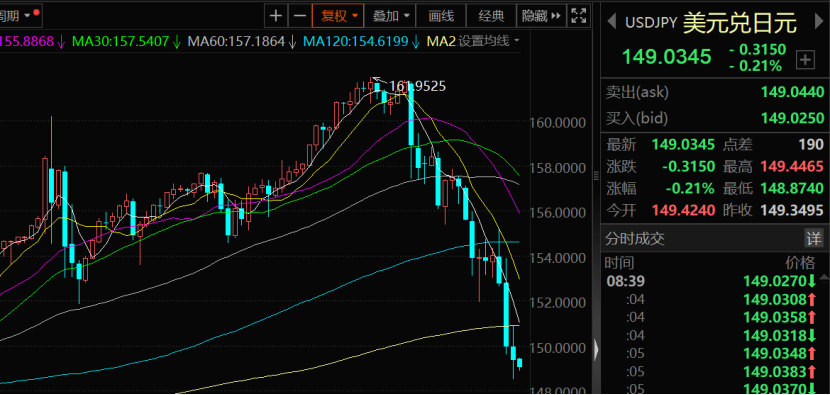Toggle the MA60 white line indicator

tap(242, 41)
